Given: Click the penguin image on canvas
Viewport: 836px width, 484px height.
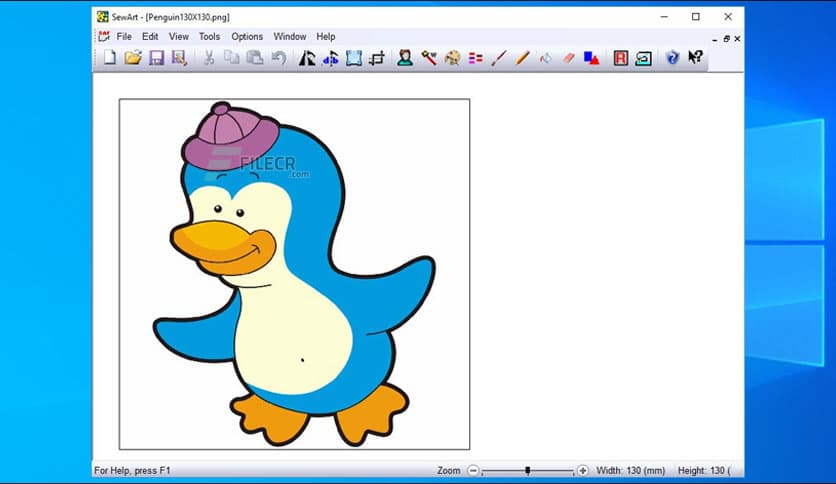Looking at the screenshot, I should click(294, 274).
